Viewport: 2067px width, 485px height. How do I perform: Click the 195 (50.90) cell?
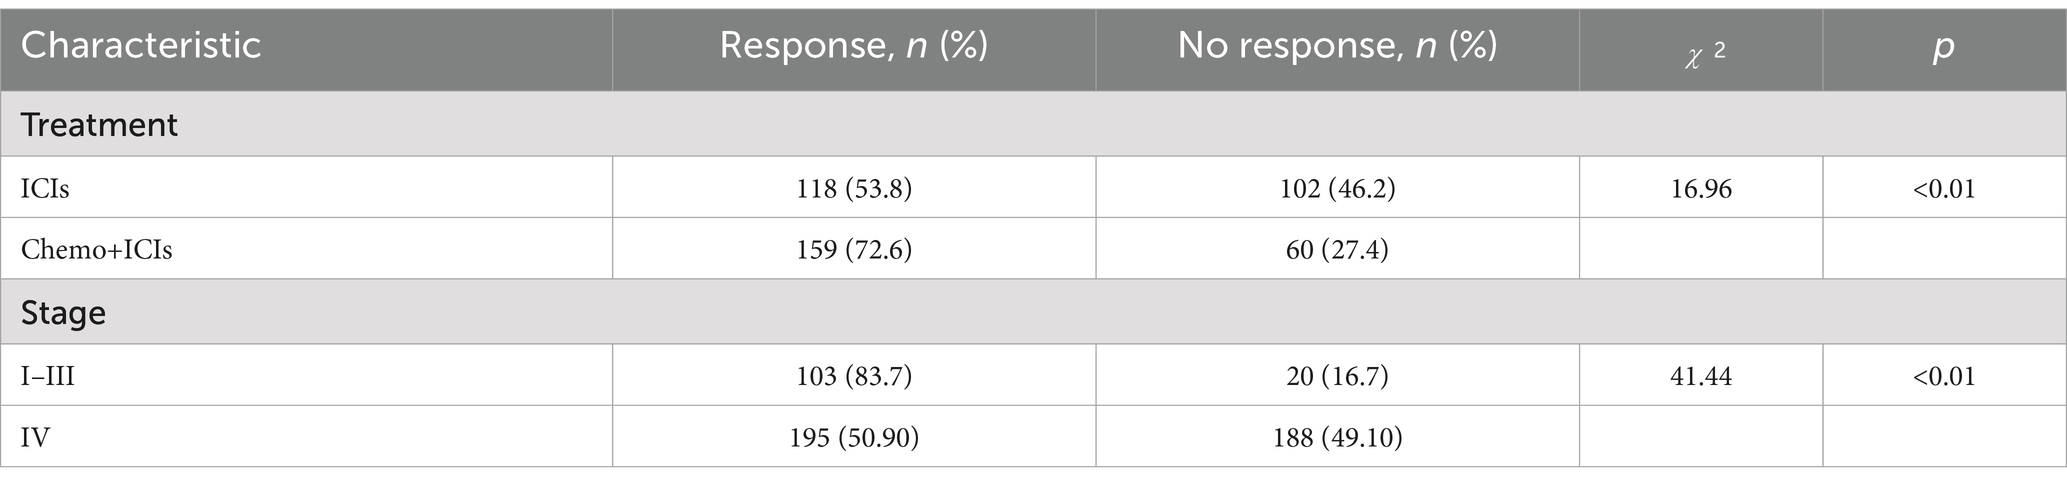click(x=854, y=437)
